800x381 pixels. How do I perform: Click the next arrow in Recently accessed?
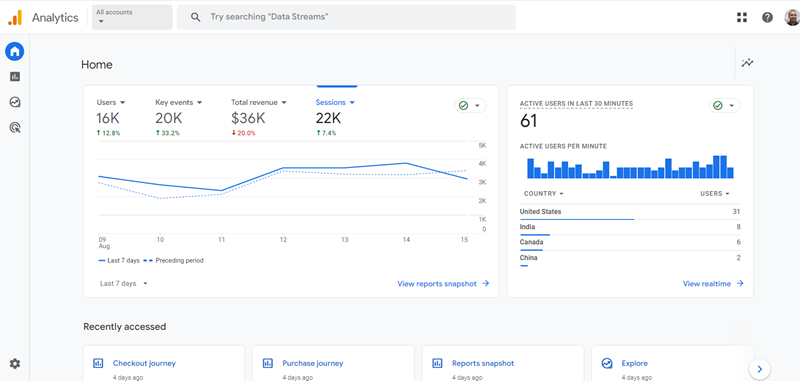click(x=760, y=369)
